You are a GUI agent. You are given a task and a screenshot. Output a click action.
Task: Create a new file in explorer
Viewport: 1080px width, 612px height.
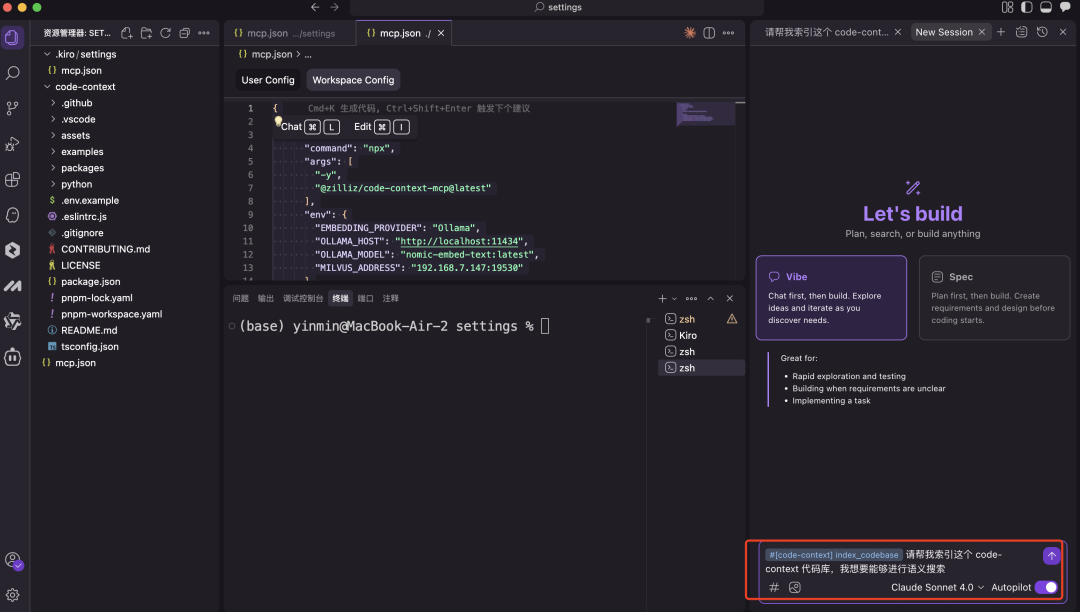tap(127, 32)
